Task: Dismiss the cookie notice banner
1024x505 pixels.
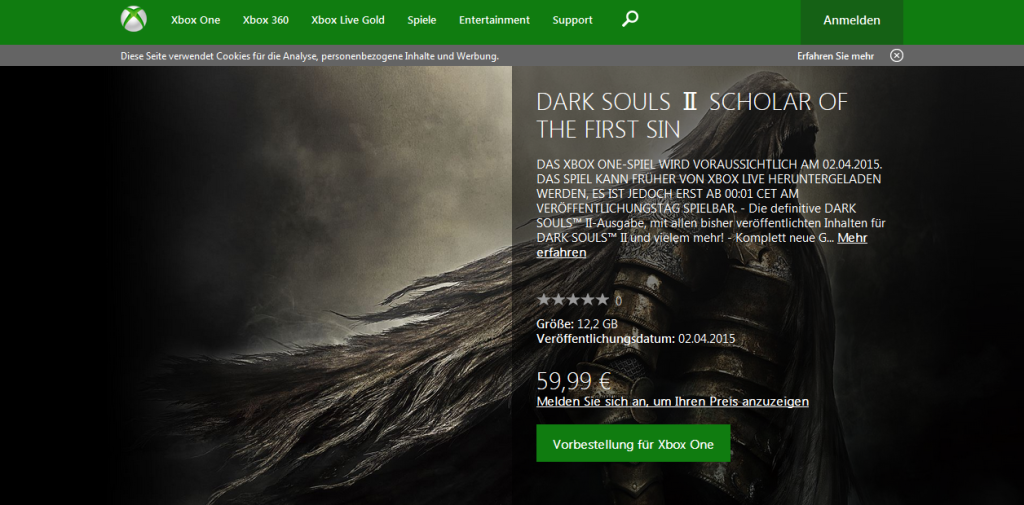Action: (x=896, y=56)
